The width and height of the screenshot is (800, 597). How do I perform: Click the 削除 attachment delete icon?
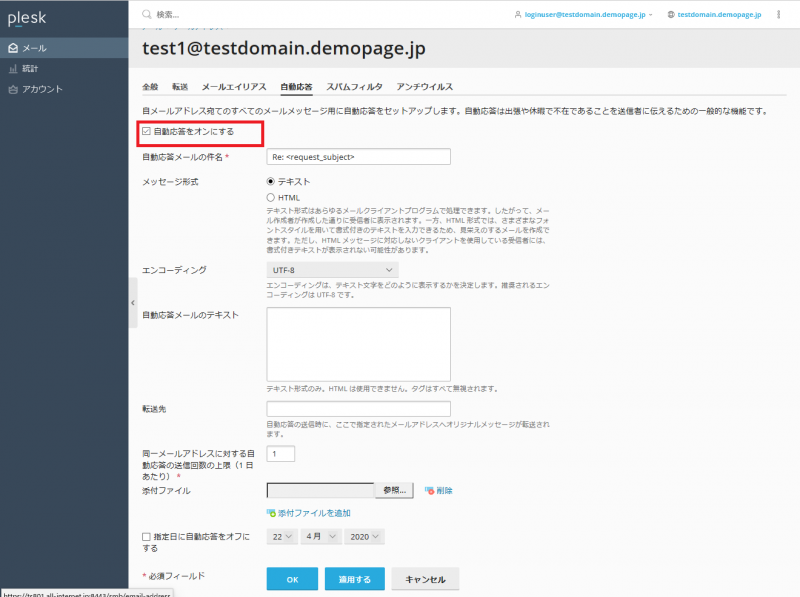point(430,491)
